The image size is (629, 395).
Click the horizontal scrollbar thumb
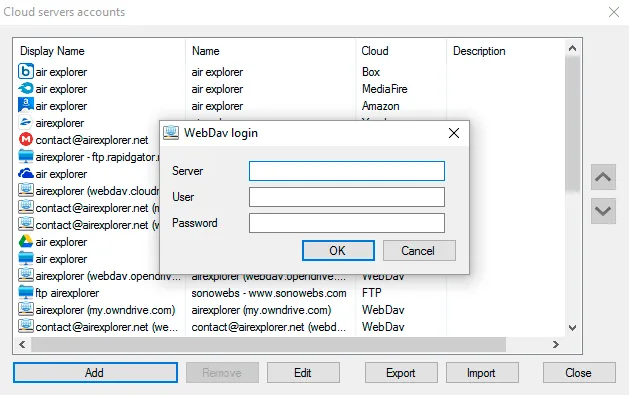pyautogui.click(x=268, y=344)
